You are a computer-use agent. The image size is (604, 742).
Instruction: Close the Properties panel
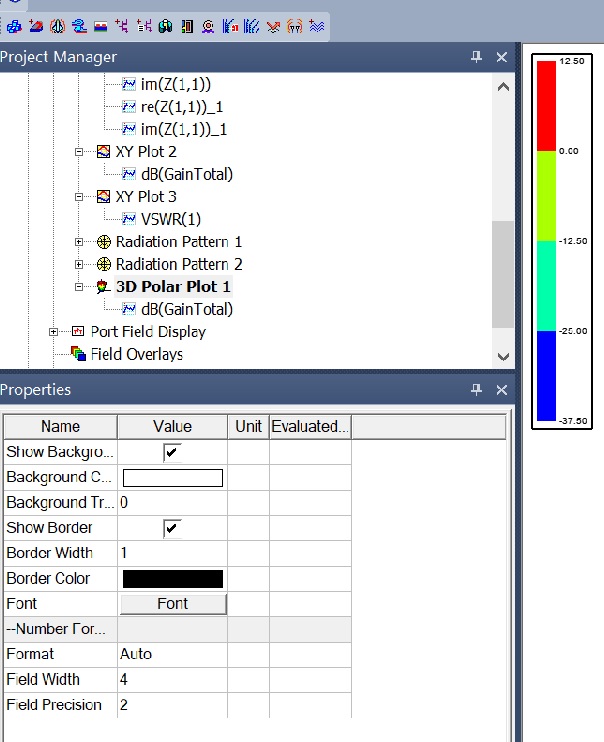click(x=502, y=390)
